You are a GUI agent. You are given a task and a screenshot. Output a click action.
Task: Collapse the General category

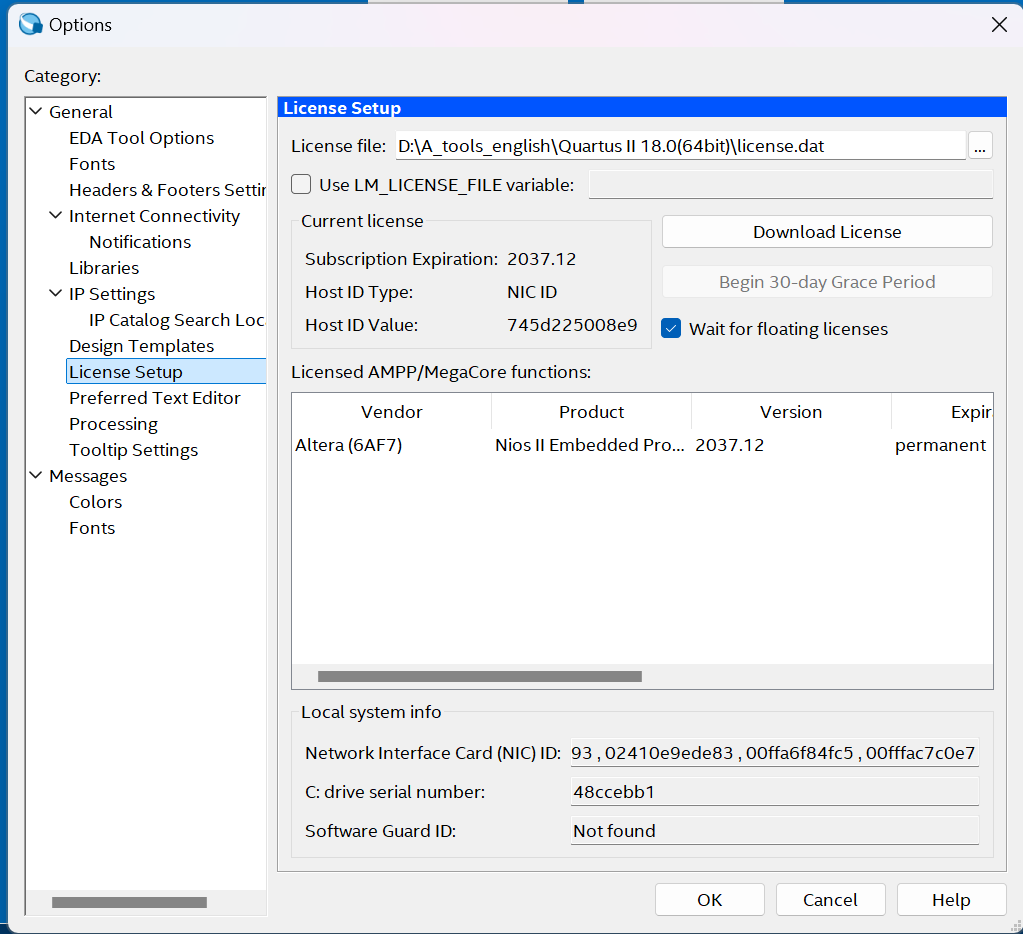pos(37,112)
